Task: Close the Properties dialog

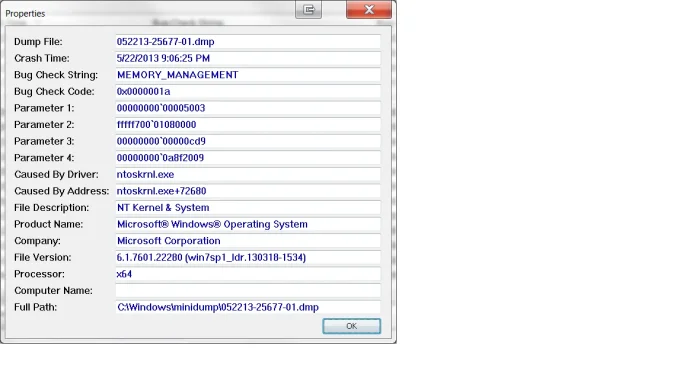Action: pyautogui.click(x=369, y=10)
